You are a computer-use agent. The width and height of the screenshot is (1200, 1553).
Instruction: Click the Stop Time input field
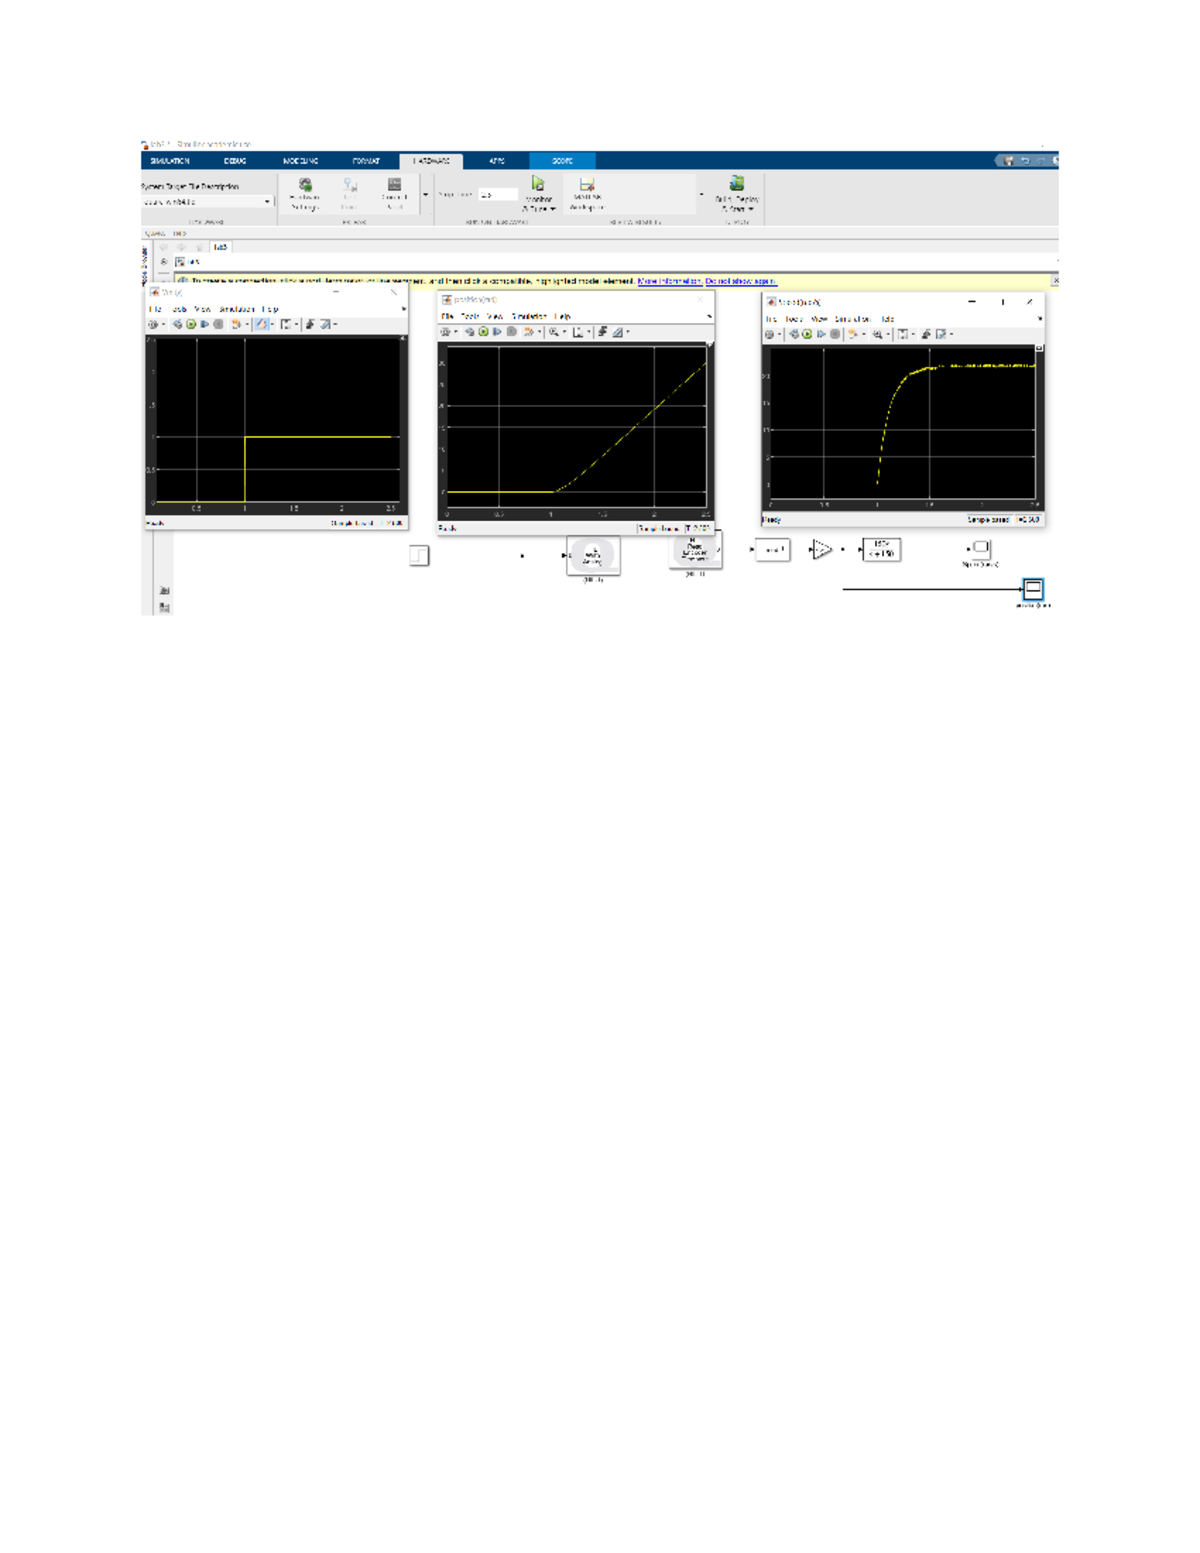pyautogui.click(x=497, y=195)
